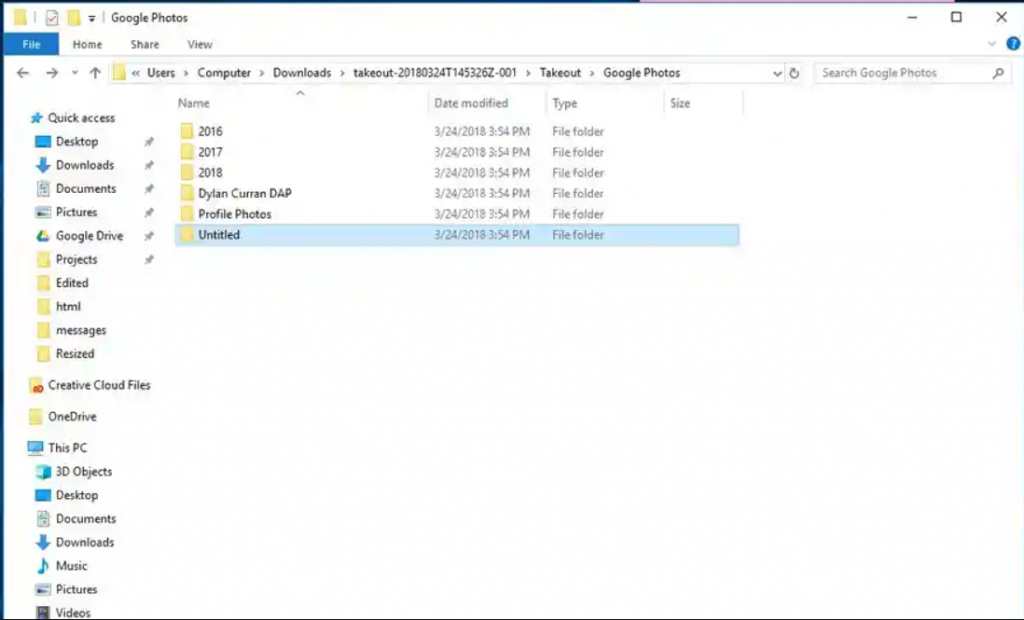Select Quick access in the navigation pane
This screenshot has width=1024, height=620.
click(x=81, y=118)
